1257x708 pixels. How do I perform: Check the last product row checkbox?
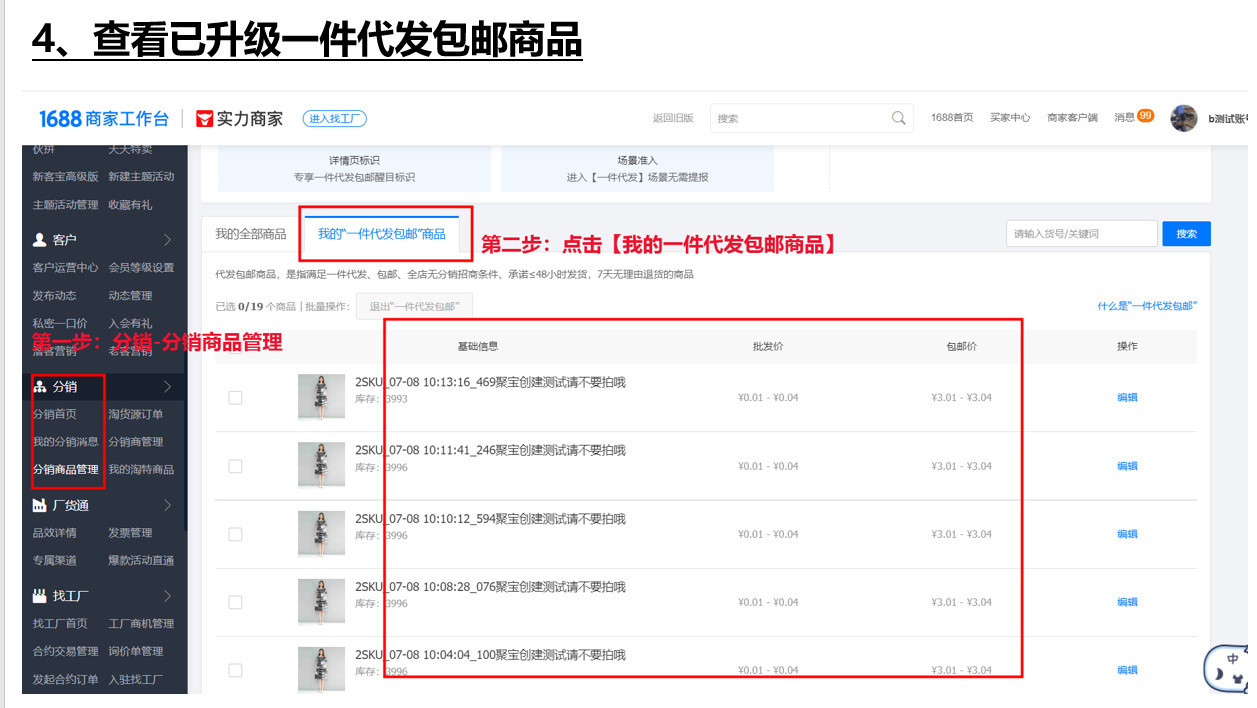[235, 669]
